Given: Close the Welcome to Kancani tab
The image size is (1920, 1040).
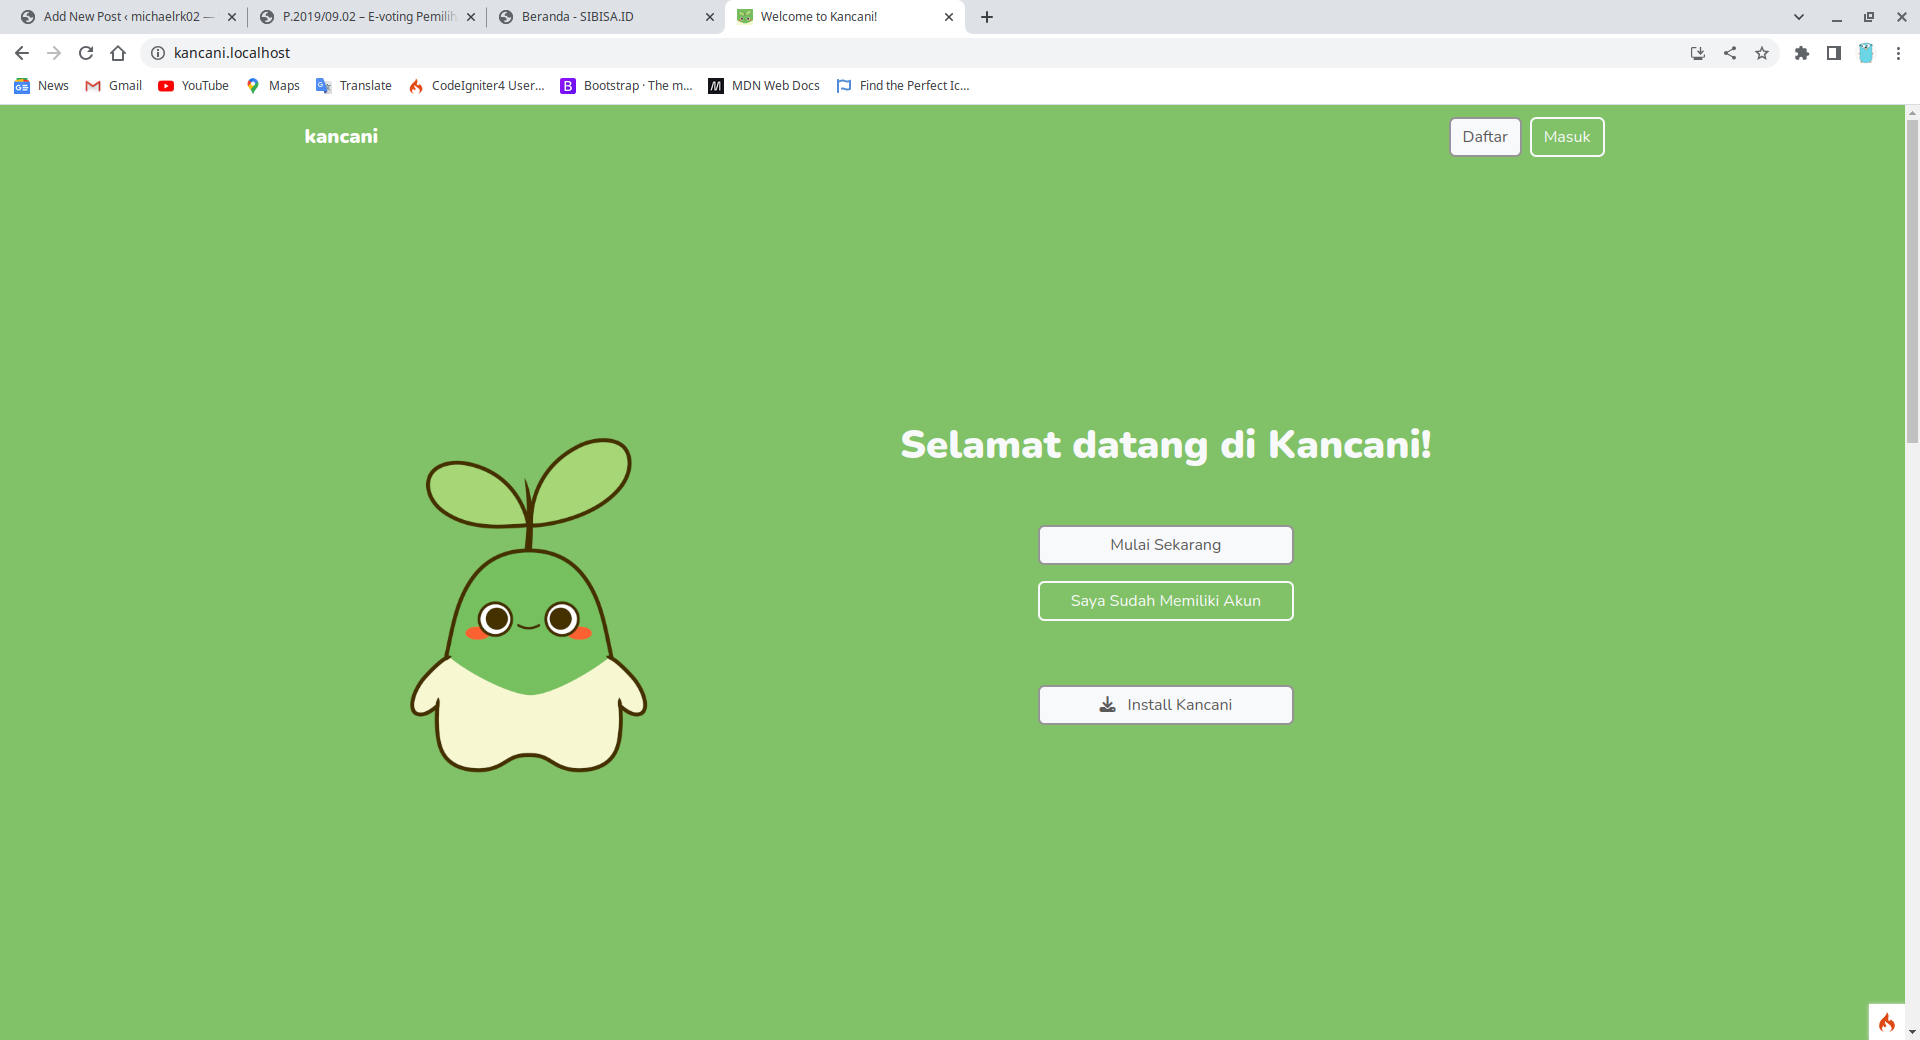Looking at the screenshot, I should (x=949, y=17).
